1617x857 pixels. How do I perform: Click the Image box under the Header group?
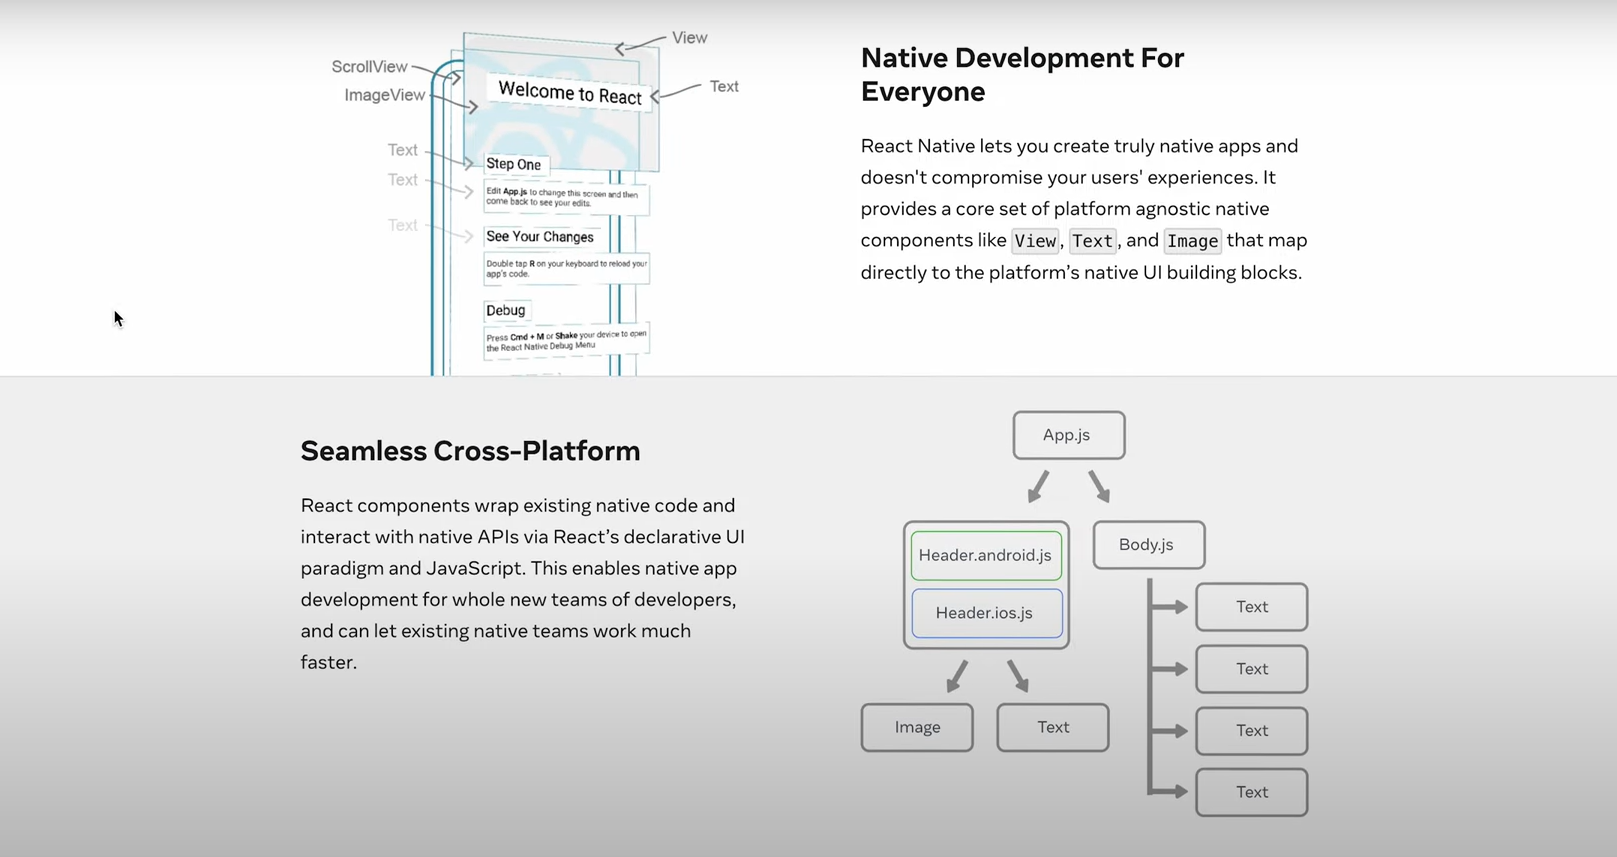917,727
